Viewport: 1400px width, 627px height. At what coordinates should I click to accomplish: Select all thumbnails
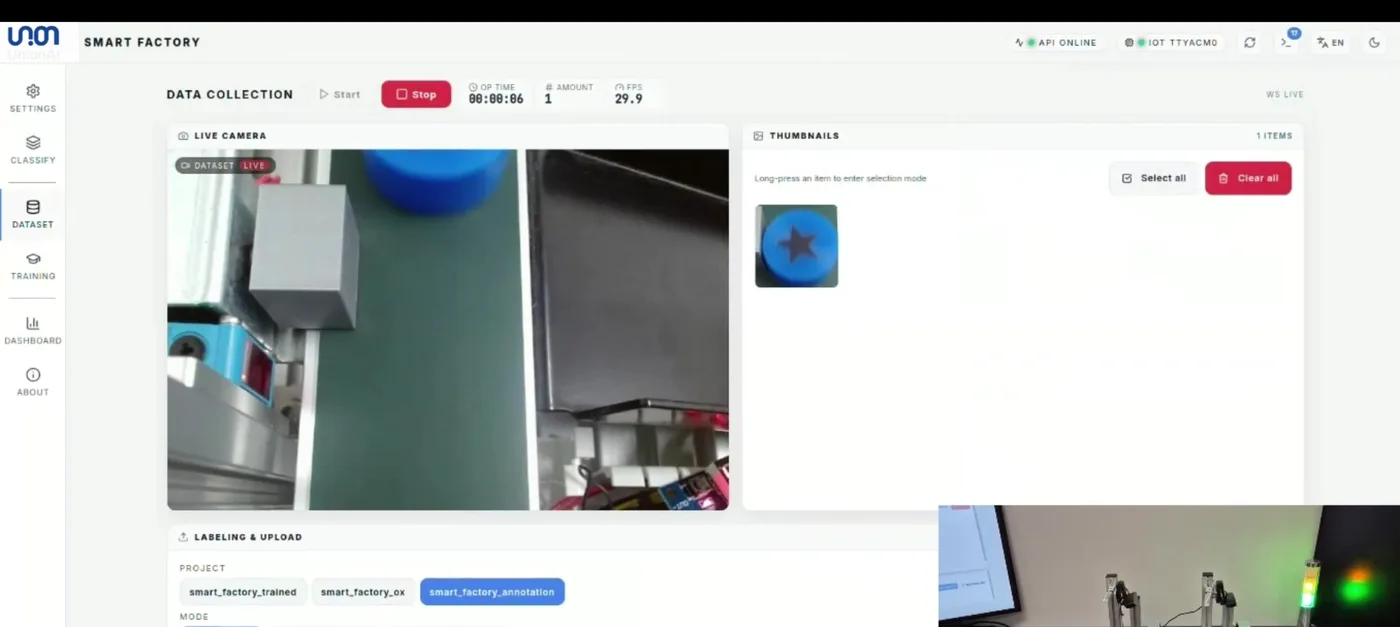click(x=1154, y=178)
